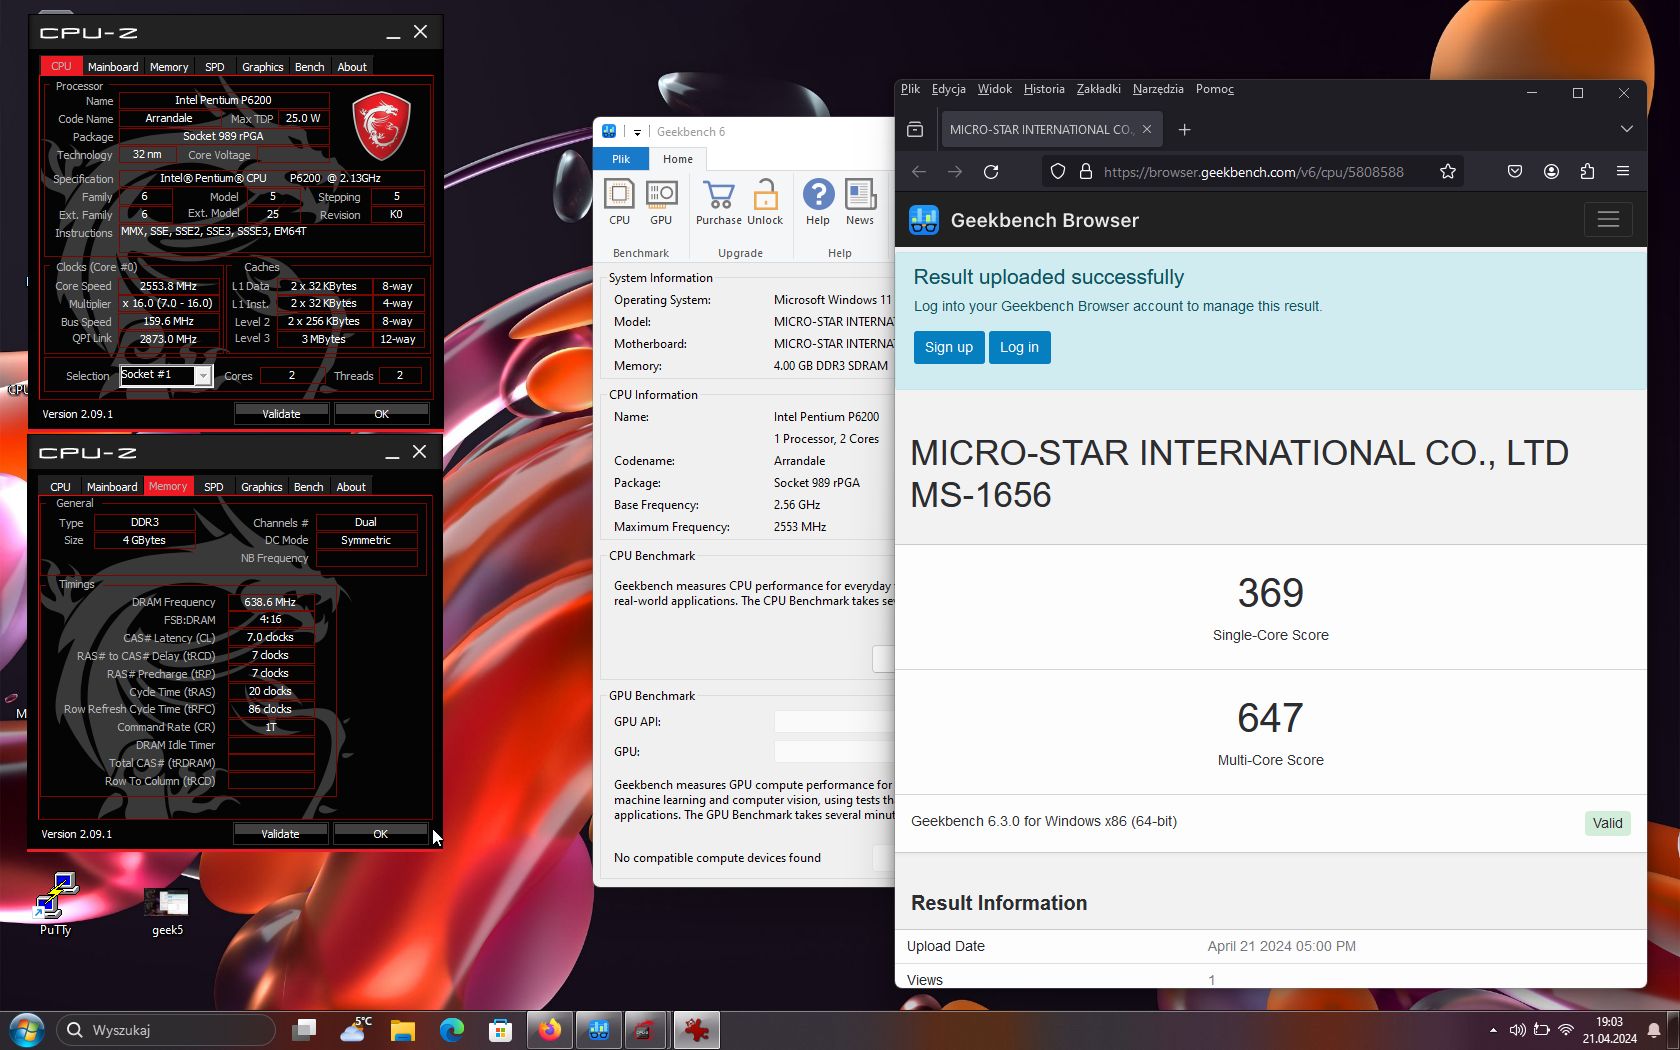Switch to SPD tab in bottom CPU-Z window
The width and height of the screenshot is (1680, 1050).
(x=214, y=487)
